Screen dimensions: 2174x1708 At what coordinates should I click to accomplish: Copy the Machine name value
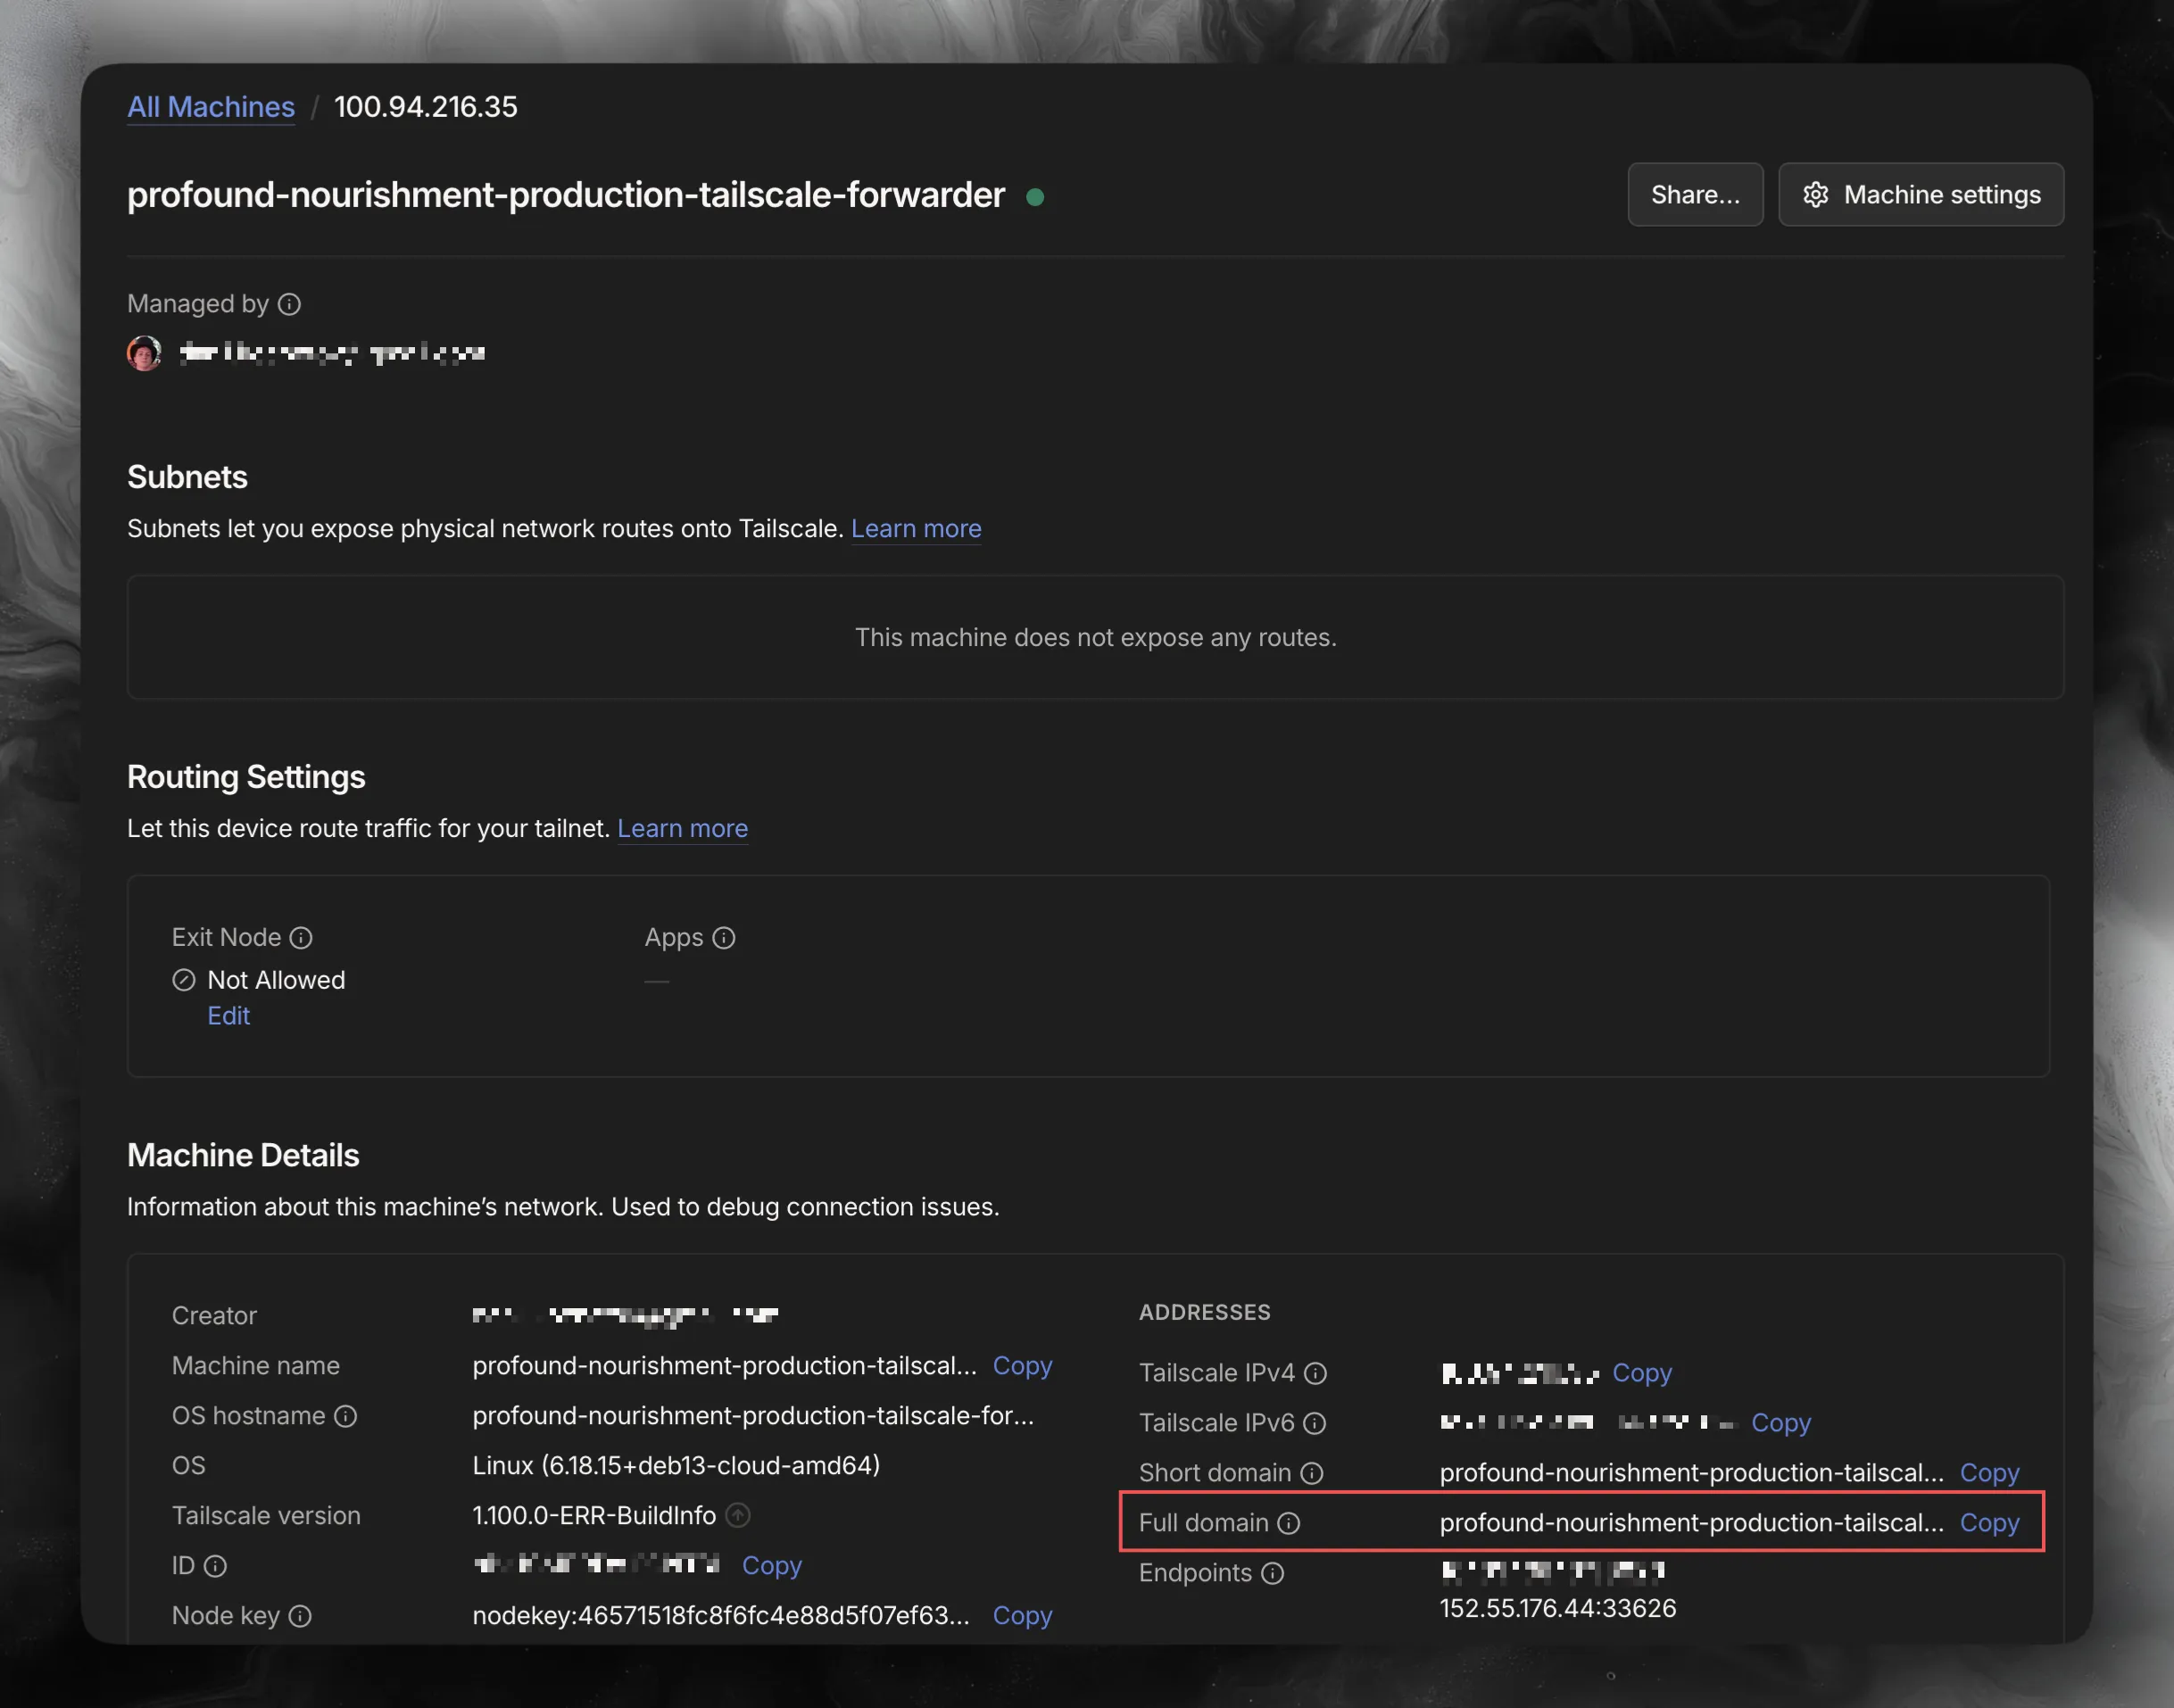(x=1022, y=1365)
